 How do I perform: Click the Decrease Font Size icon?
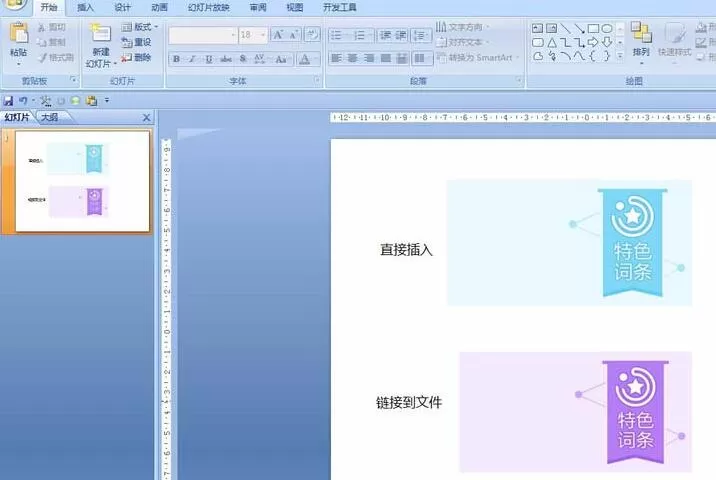(x=293, y=35)
